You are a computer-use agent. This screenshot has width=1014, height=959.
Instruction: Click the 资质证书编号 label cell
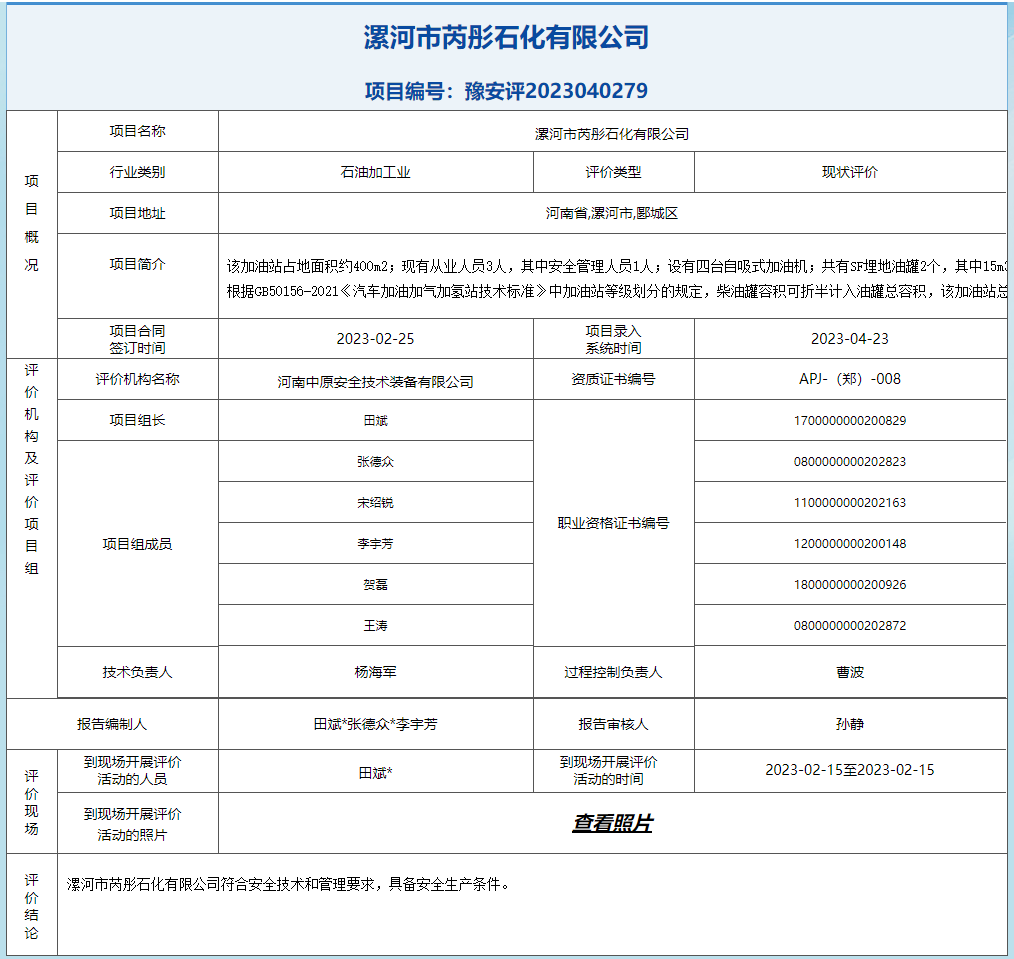click(614, 379)
